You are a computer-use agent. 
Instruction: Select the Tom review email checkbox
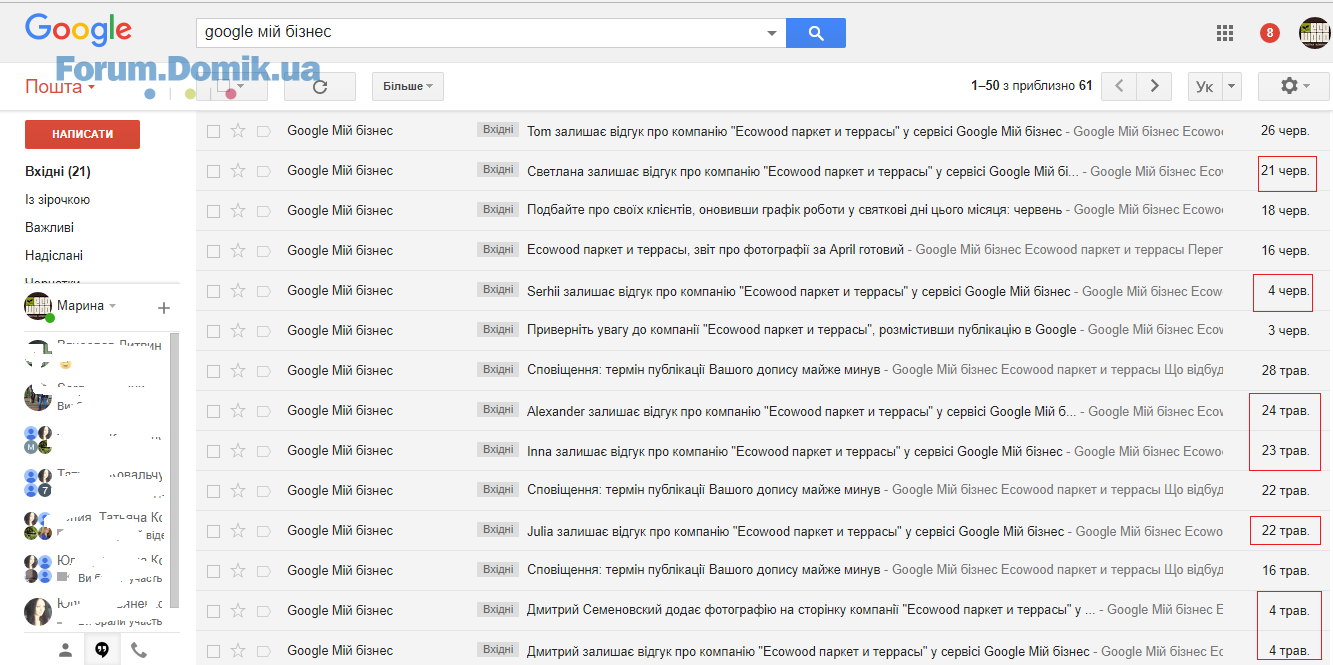click(x=213, y=131)
